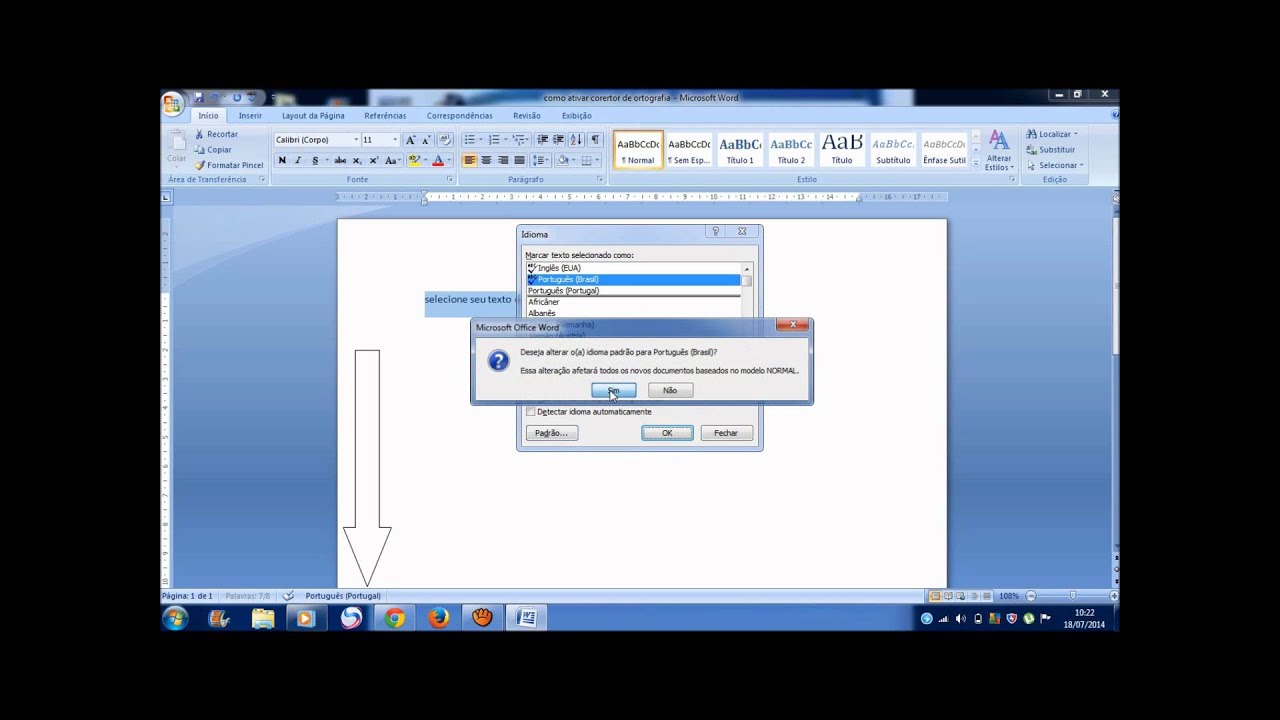Open font size dropdown showing 11
The image size is (1280, 720).
[x=395, y=140]
